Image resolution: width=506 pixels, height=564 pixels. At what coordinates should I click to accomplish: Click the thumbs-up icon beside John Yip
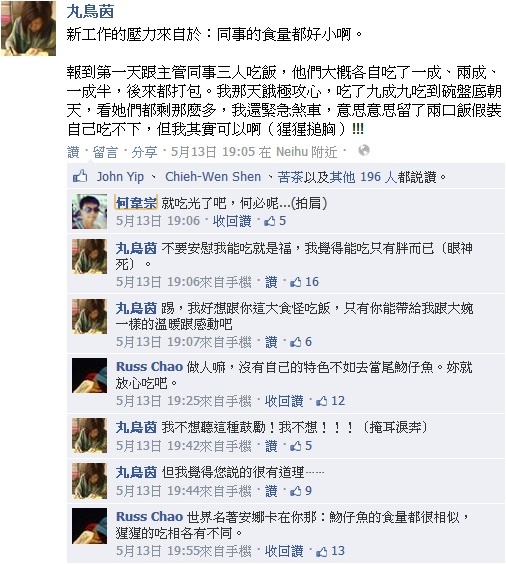point(80,176)
